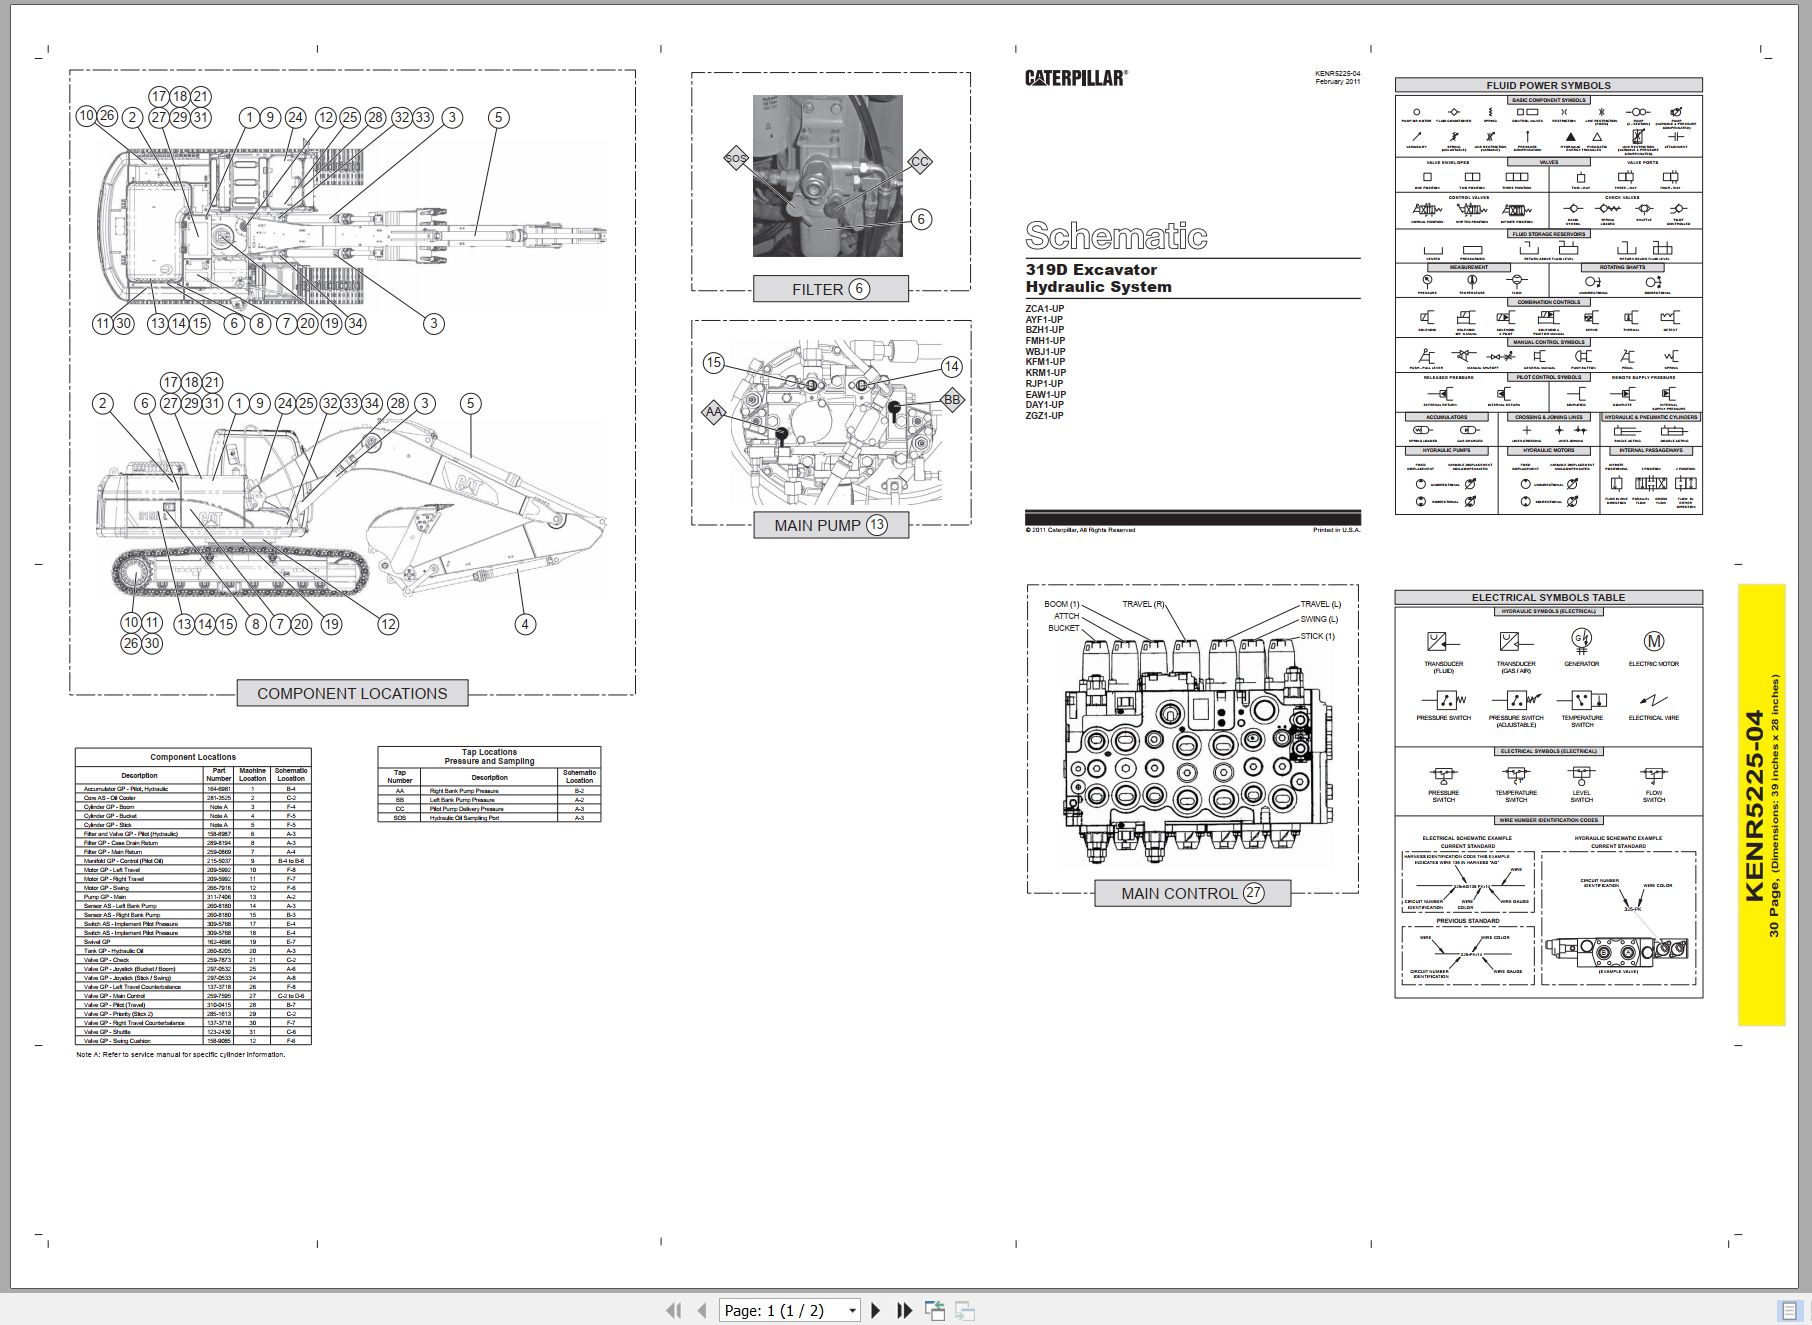Open the page layout icon in status bar corner
Image resolution: width=1812 pixels, height=1325 pixels.
point(1790,1310)
